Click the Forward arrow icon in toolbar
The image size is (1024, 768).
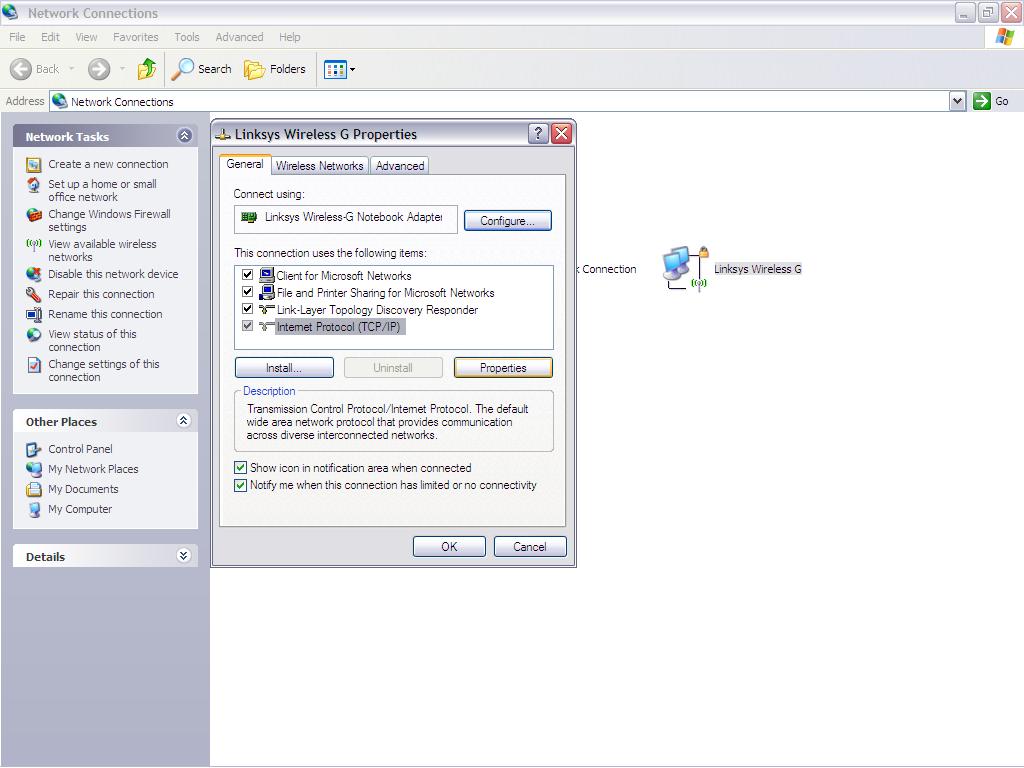tap(99, 69)
